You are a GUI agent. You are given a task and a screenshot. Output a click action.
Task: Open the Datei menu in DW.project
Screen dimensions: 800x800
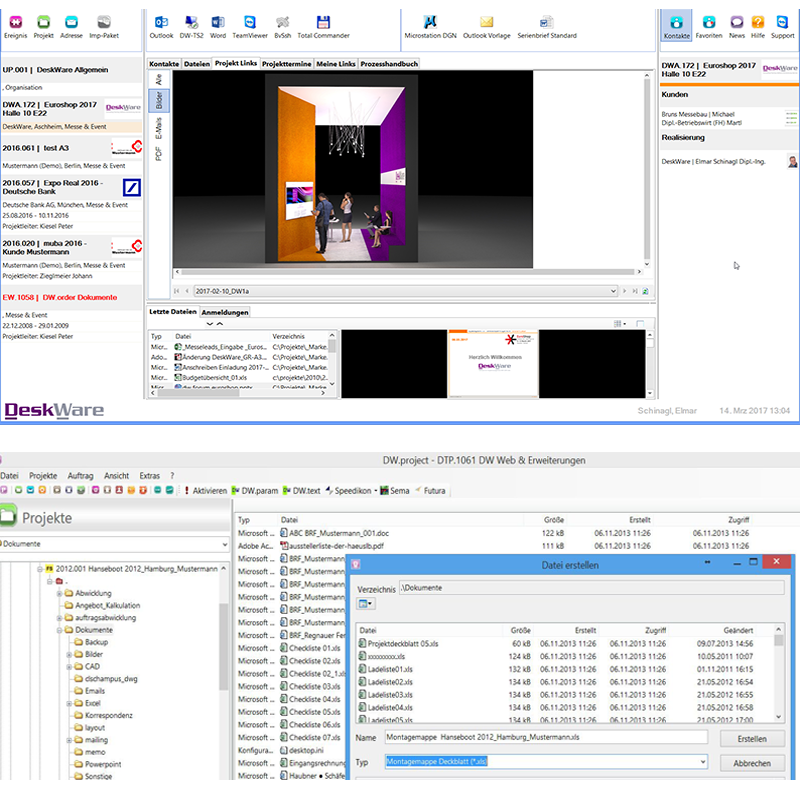pyautogui.click(x=10, y=476)
